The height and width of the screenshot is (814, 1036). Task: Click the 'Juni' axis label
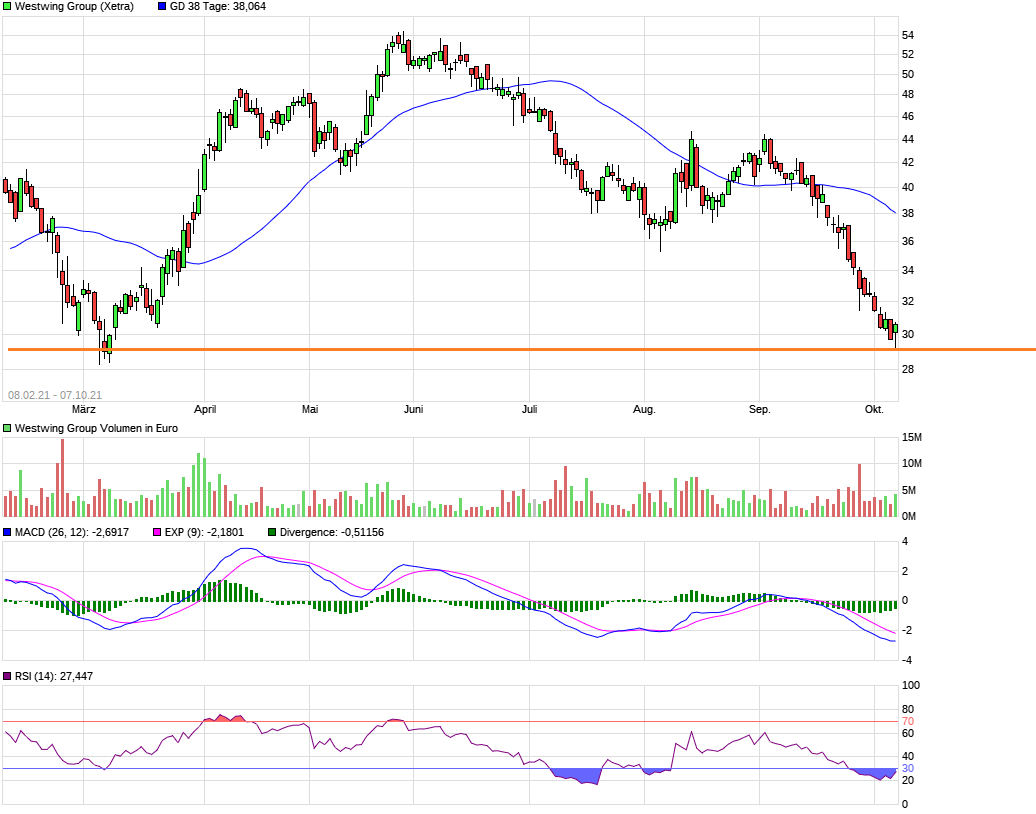pyautogui.click(x=414, y=410)
